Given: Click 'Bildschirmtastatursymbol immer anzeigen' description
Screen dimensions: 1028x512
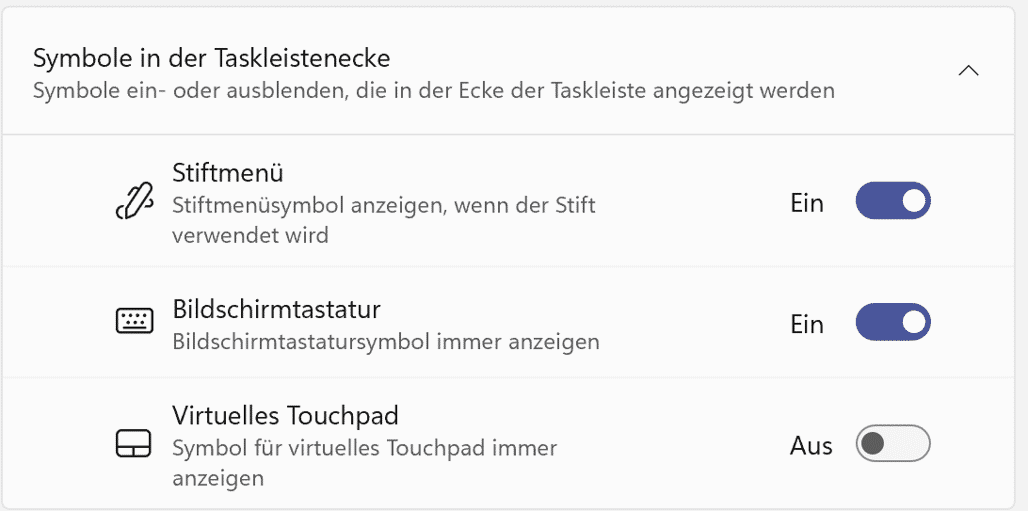Looking at the screenshot, I should point(385,342).
